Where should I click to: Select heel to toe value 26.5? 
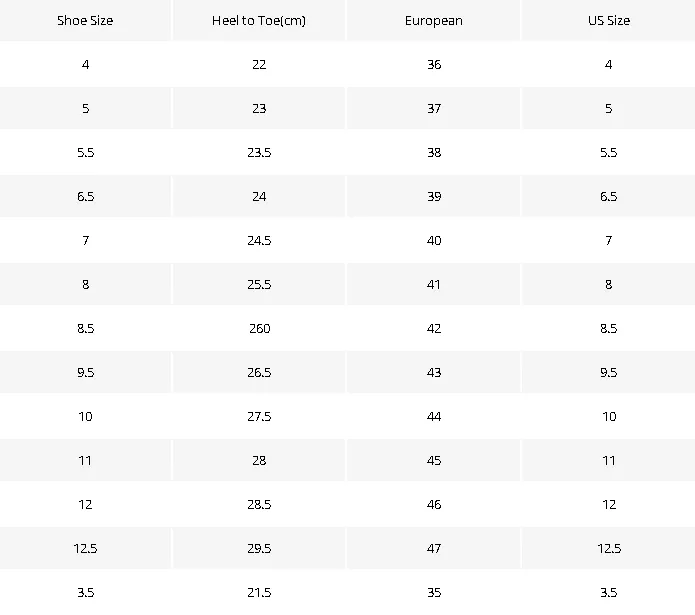pyautogui.click(x=259, y=372)
